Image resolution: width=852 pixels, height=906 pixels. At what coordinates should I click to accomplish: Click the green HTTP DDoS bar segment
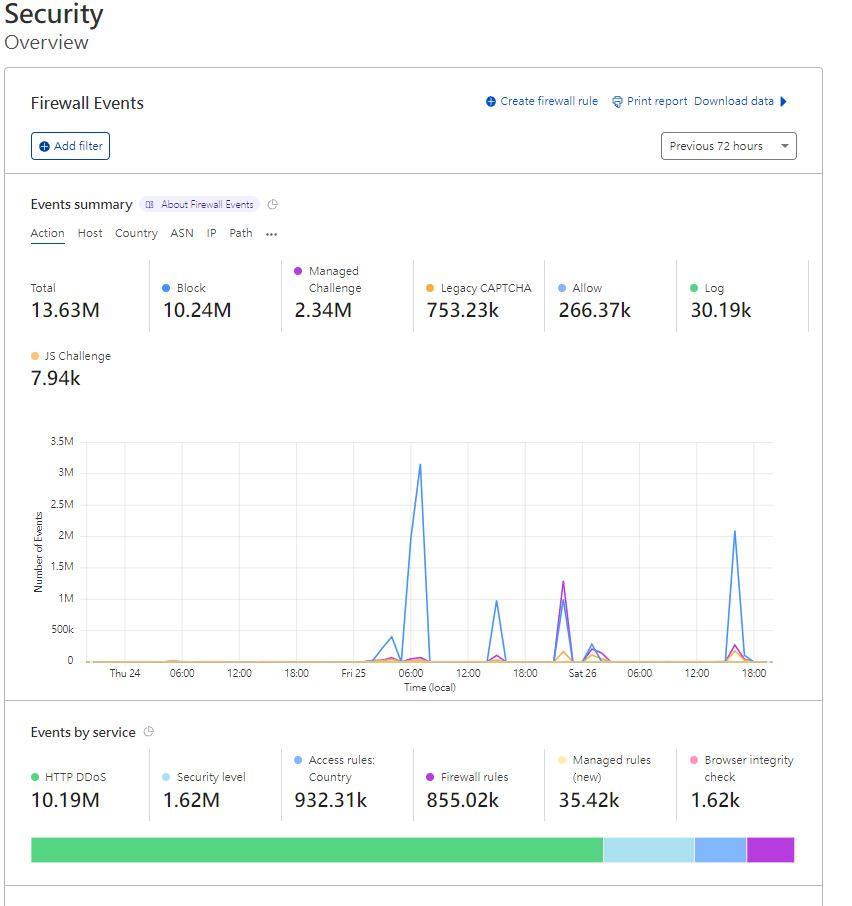pyautogui.click(x=316, y=850)
